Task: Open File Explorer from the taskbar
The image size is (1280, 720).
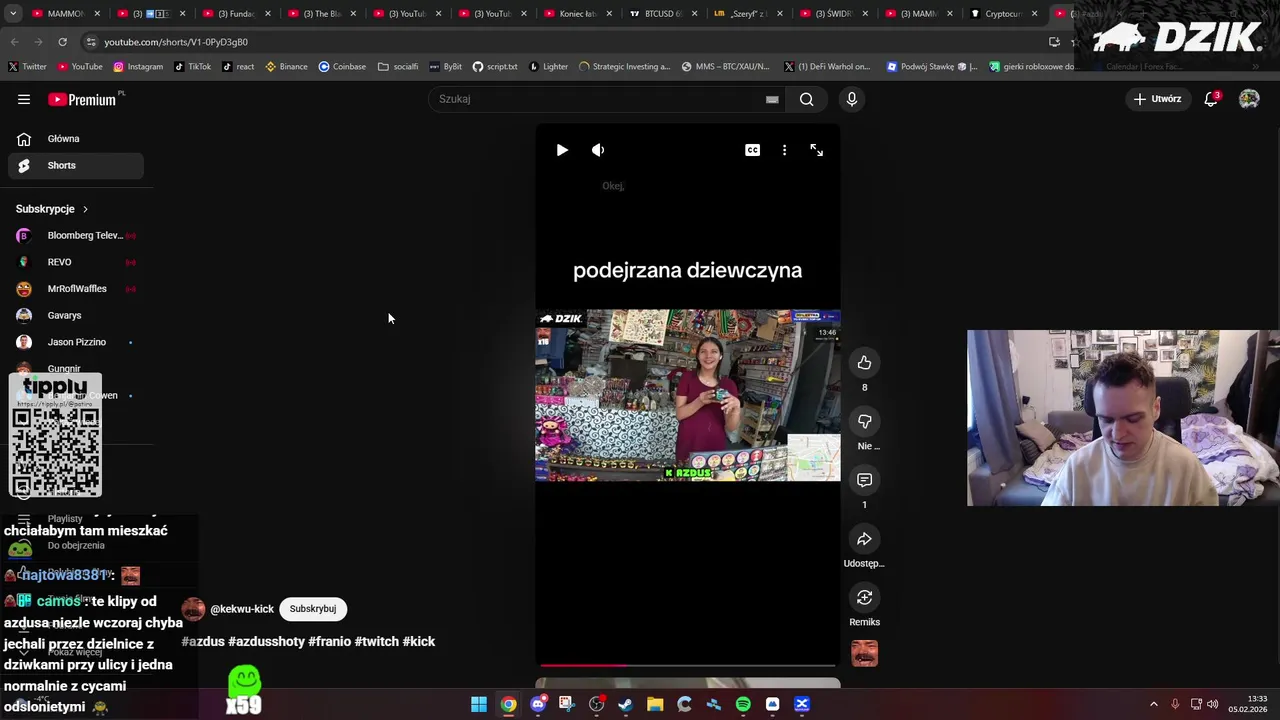Action: coord(655,705)
